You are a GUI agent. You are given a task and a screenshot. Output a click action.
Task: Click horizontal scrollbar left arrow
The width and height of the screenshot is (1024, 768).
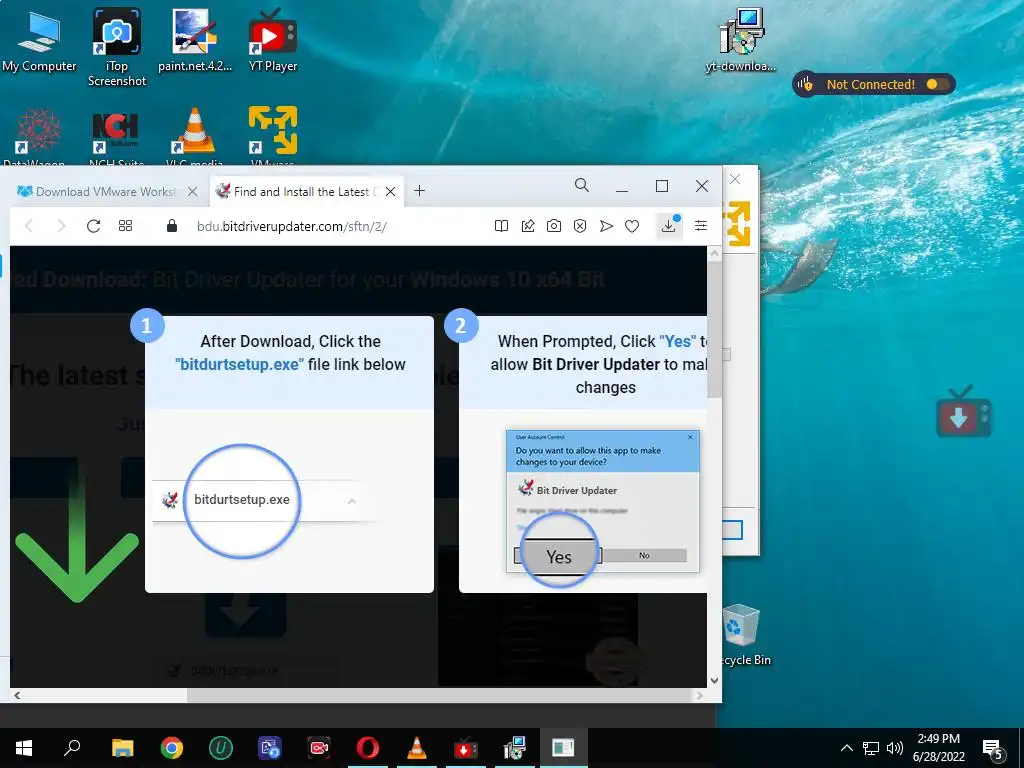click(17, 696)
